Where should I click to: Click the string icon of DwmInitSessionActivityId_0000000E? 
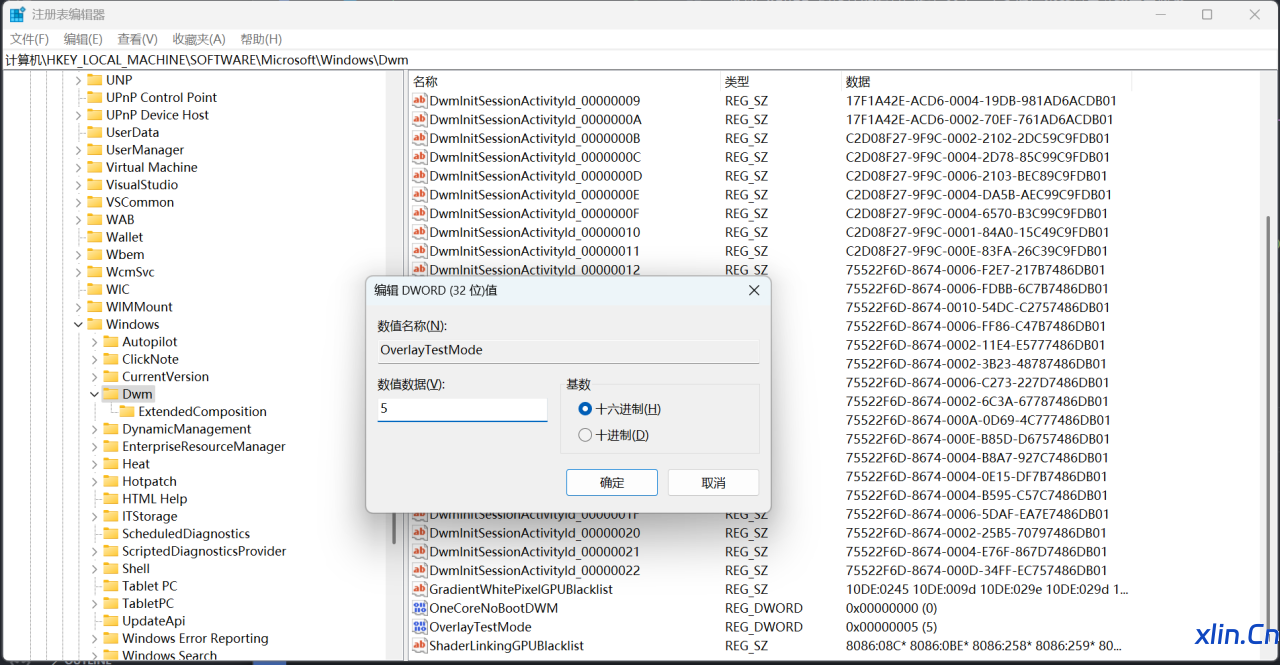[420, 195]
